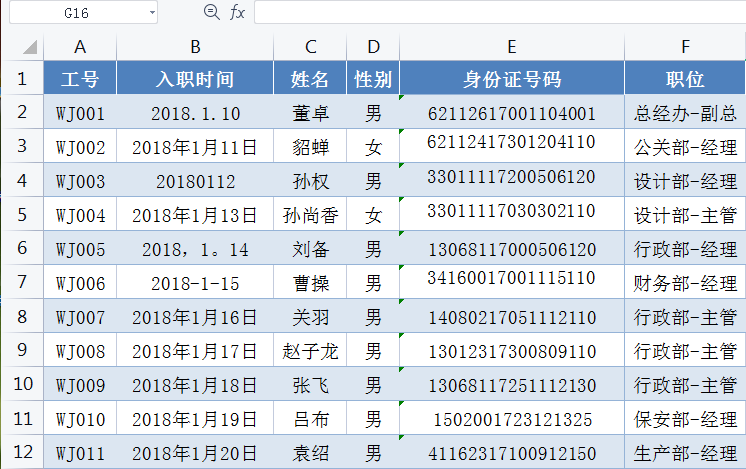Select name cell 赵子龙

click(310, 350)
